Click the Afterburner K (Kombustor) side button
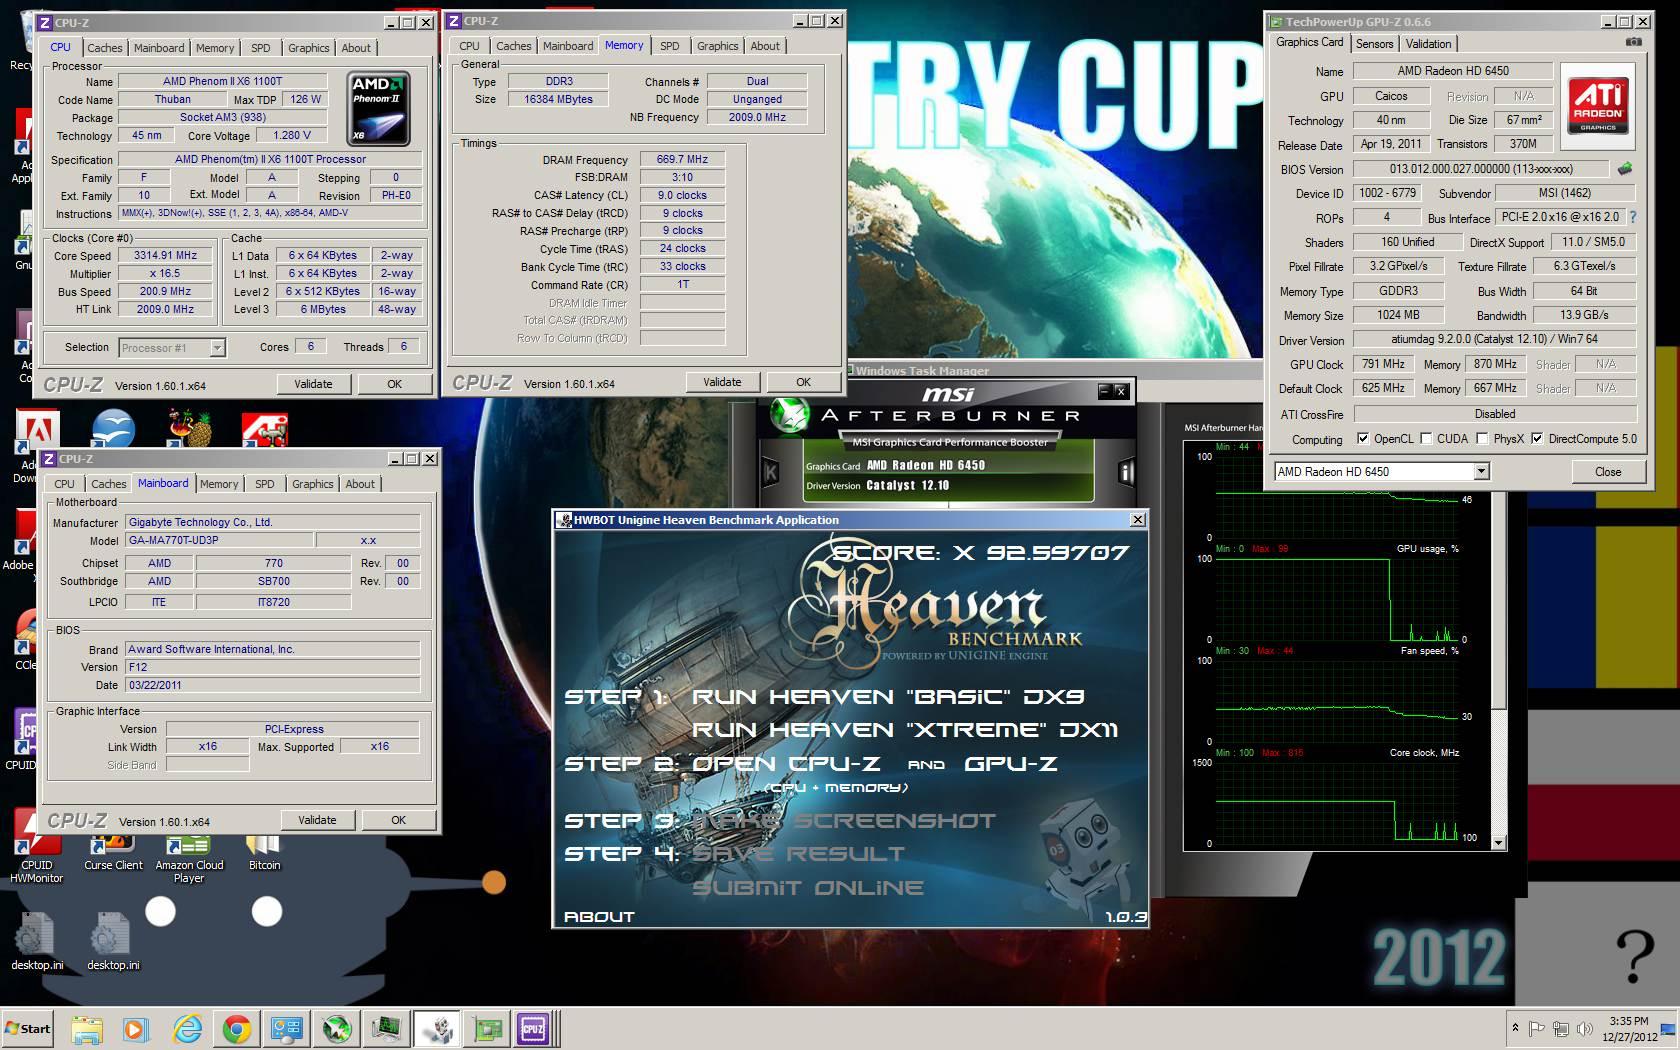1680x1050 pixels. tap(771, 471)
